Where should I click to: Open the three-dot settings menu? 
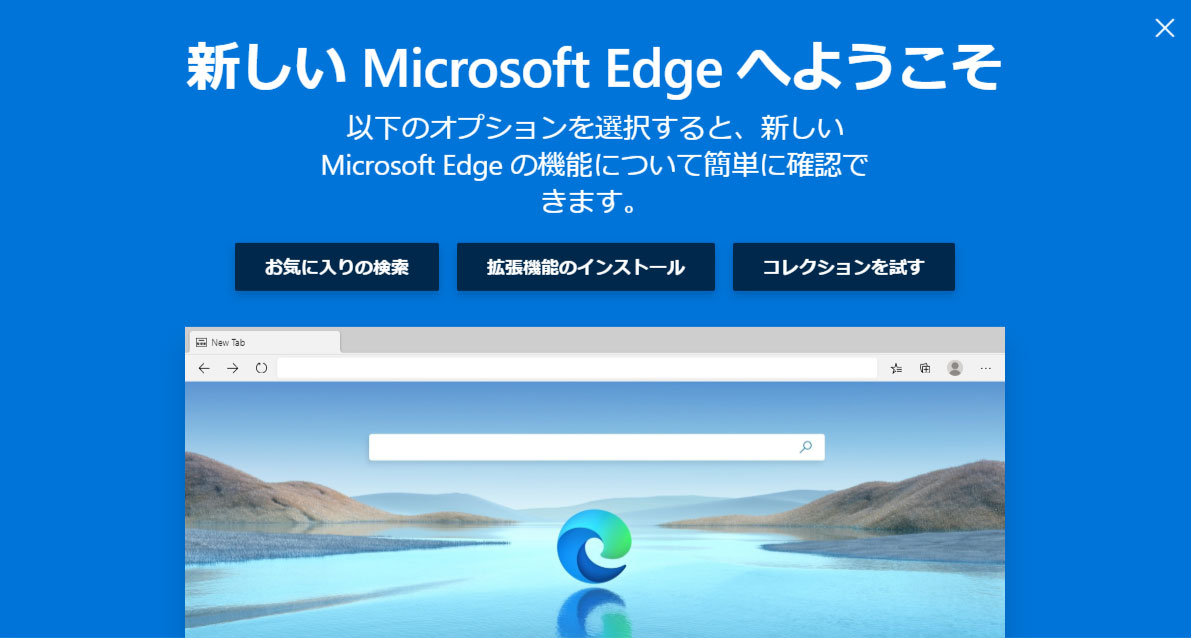[x=986, y=368]
